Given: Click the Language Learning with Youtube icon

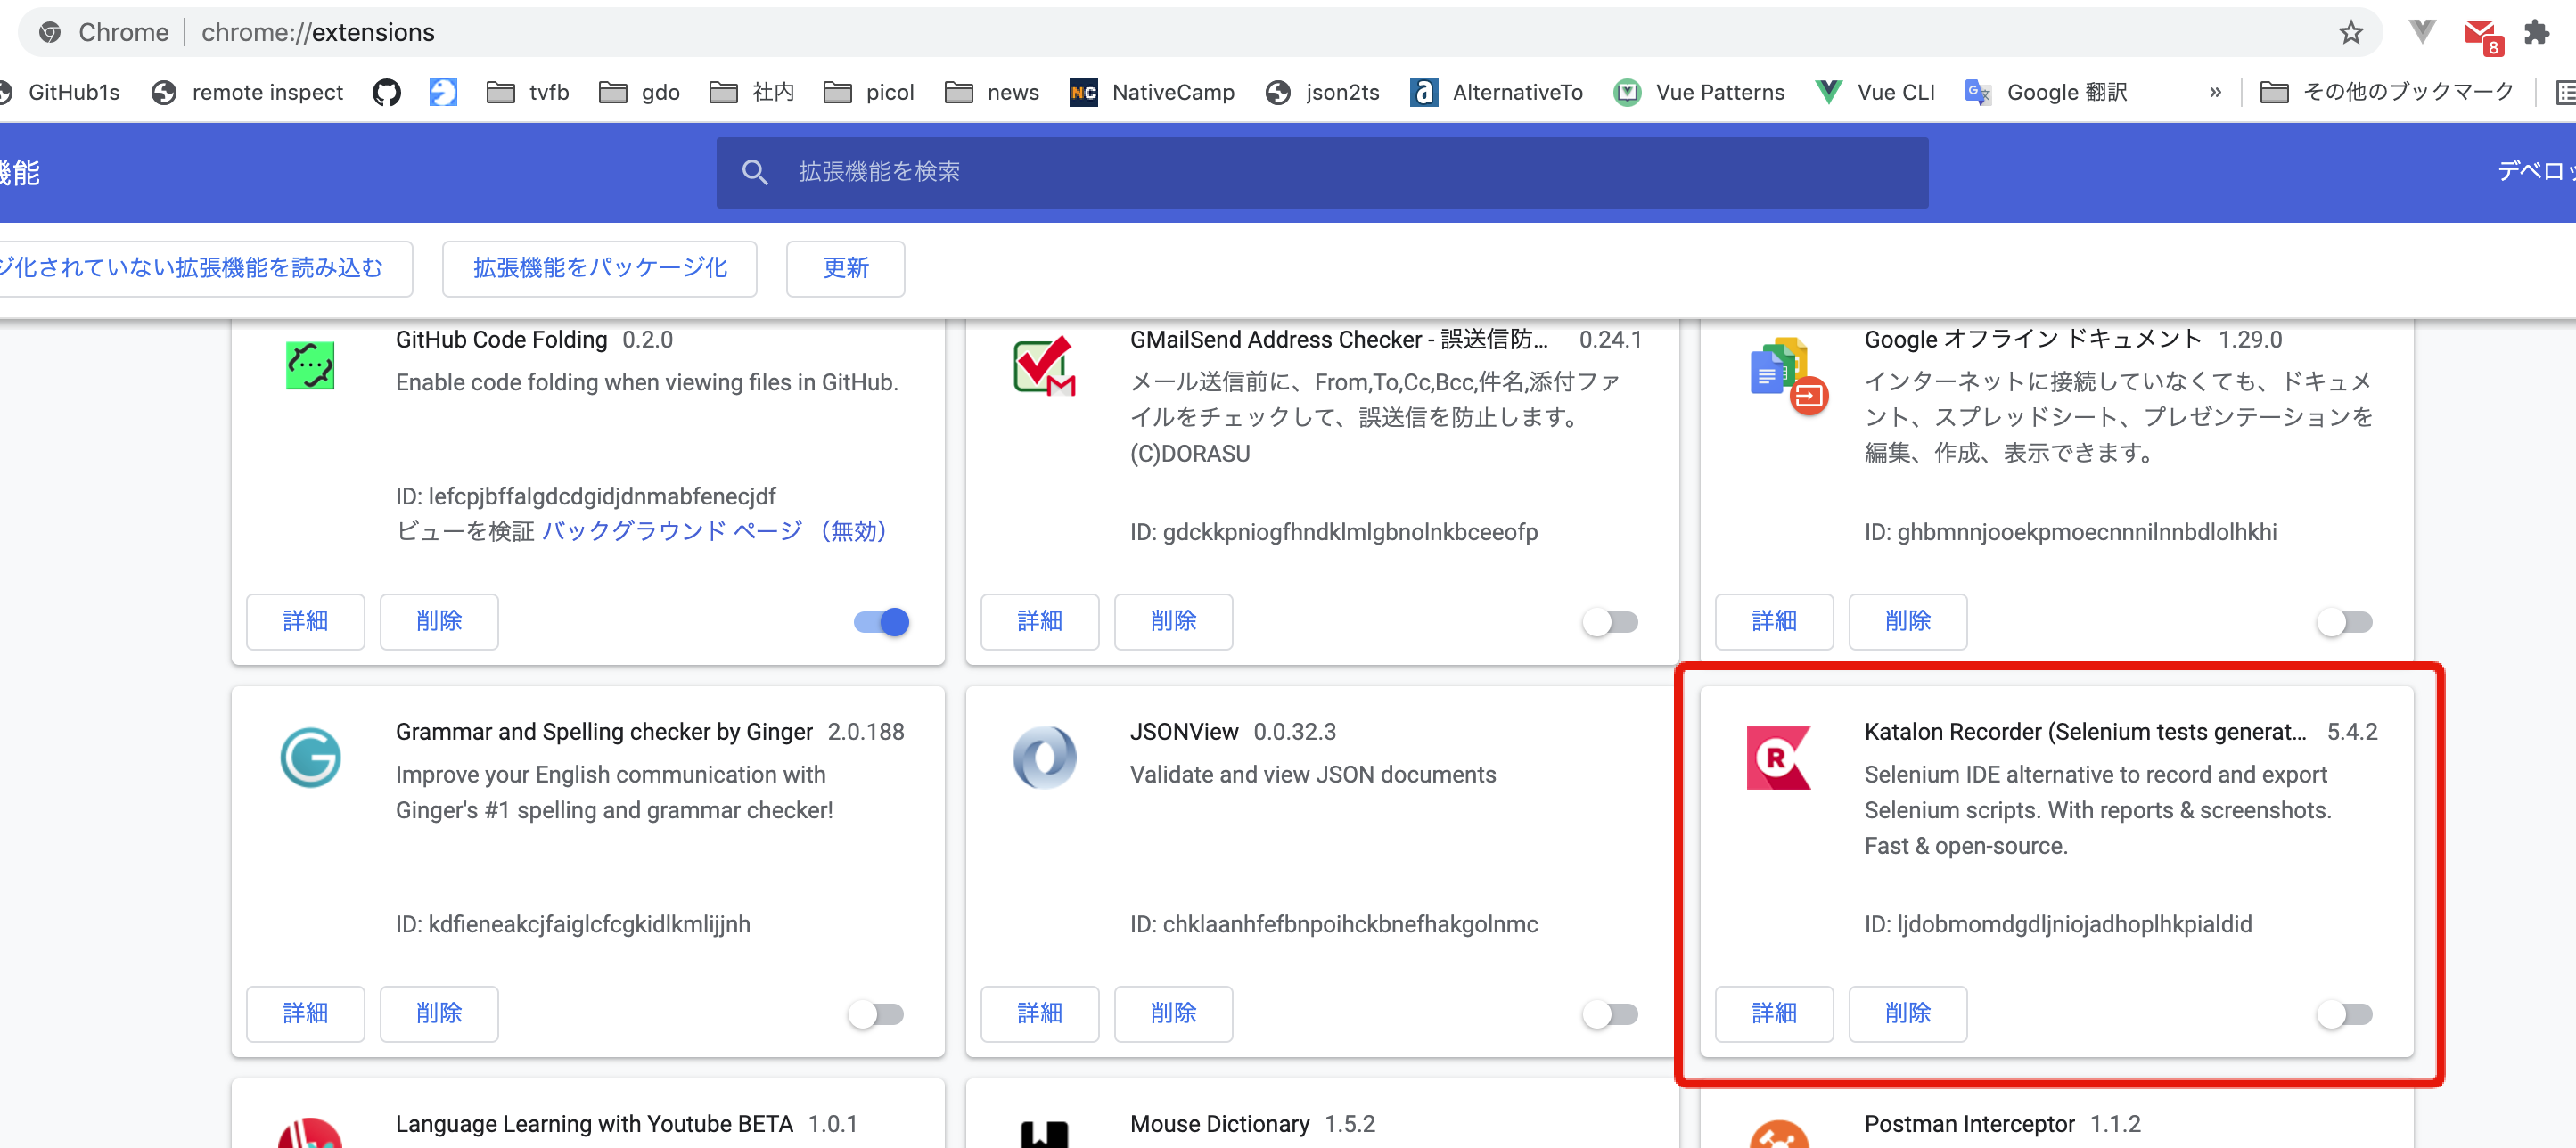Looking at the screenshot, I should click(x=310, y=1133).
